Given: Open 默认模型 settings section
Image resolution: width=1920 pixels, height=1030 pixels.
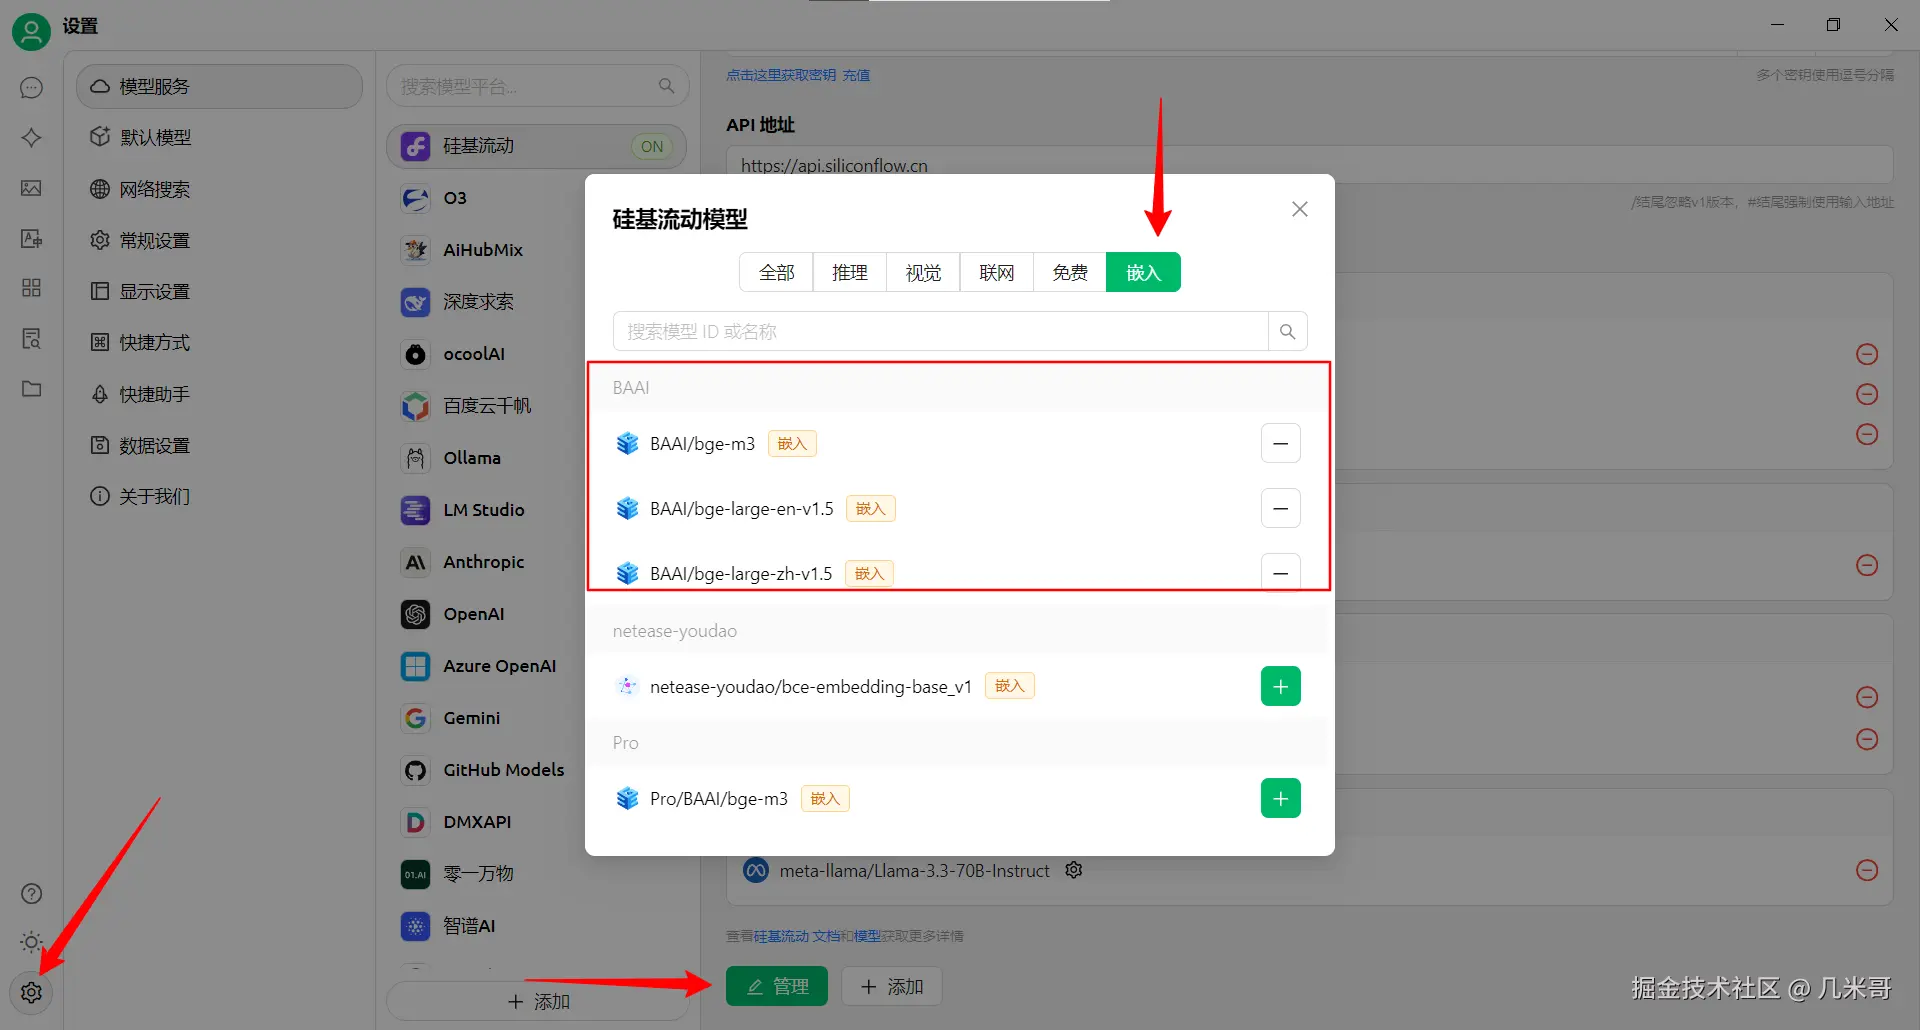Looking at the screenshot, I should tap(155, 137).
